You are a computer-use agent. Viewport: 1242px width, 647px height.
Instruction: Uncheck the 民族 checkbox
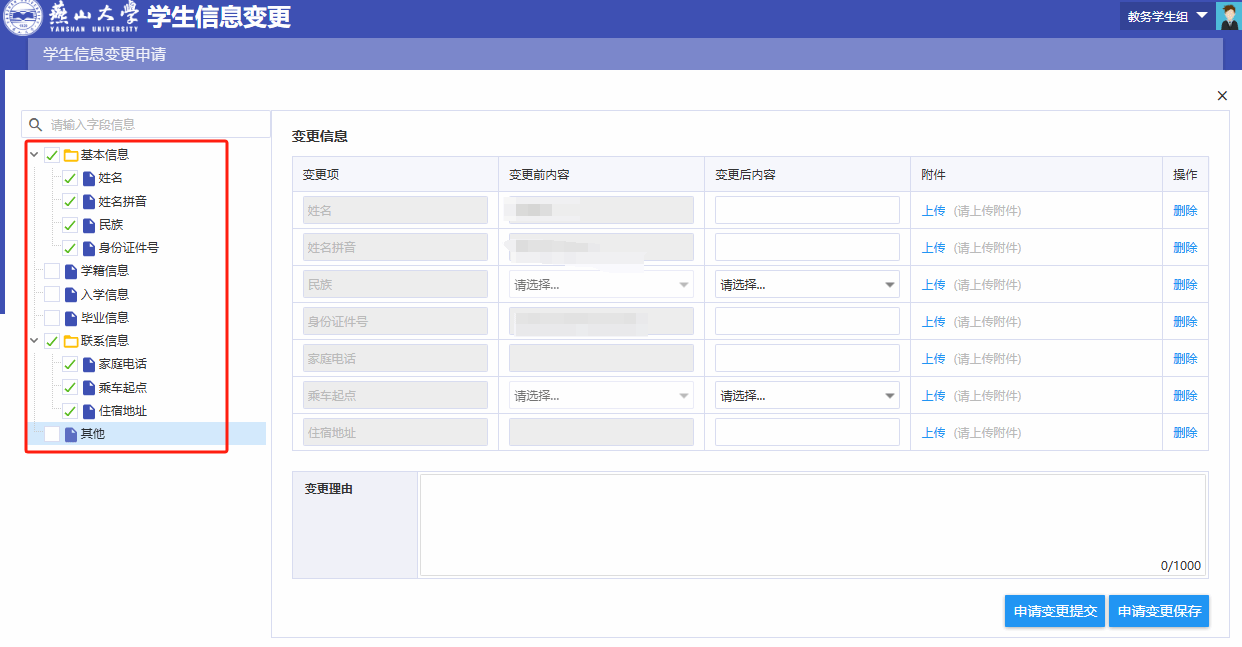[x=70, y=225]
